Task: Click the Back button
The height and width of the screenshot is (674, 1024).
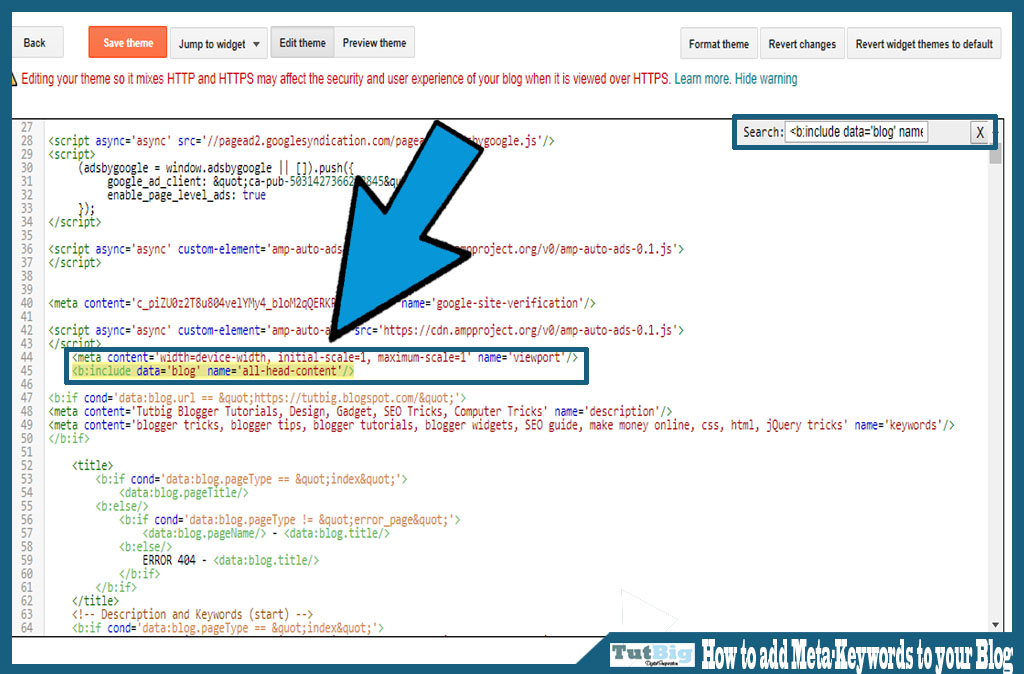Action: (37, 42)
